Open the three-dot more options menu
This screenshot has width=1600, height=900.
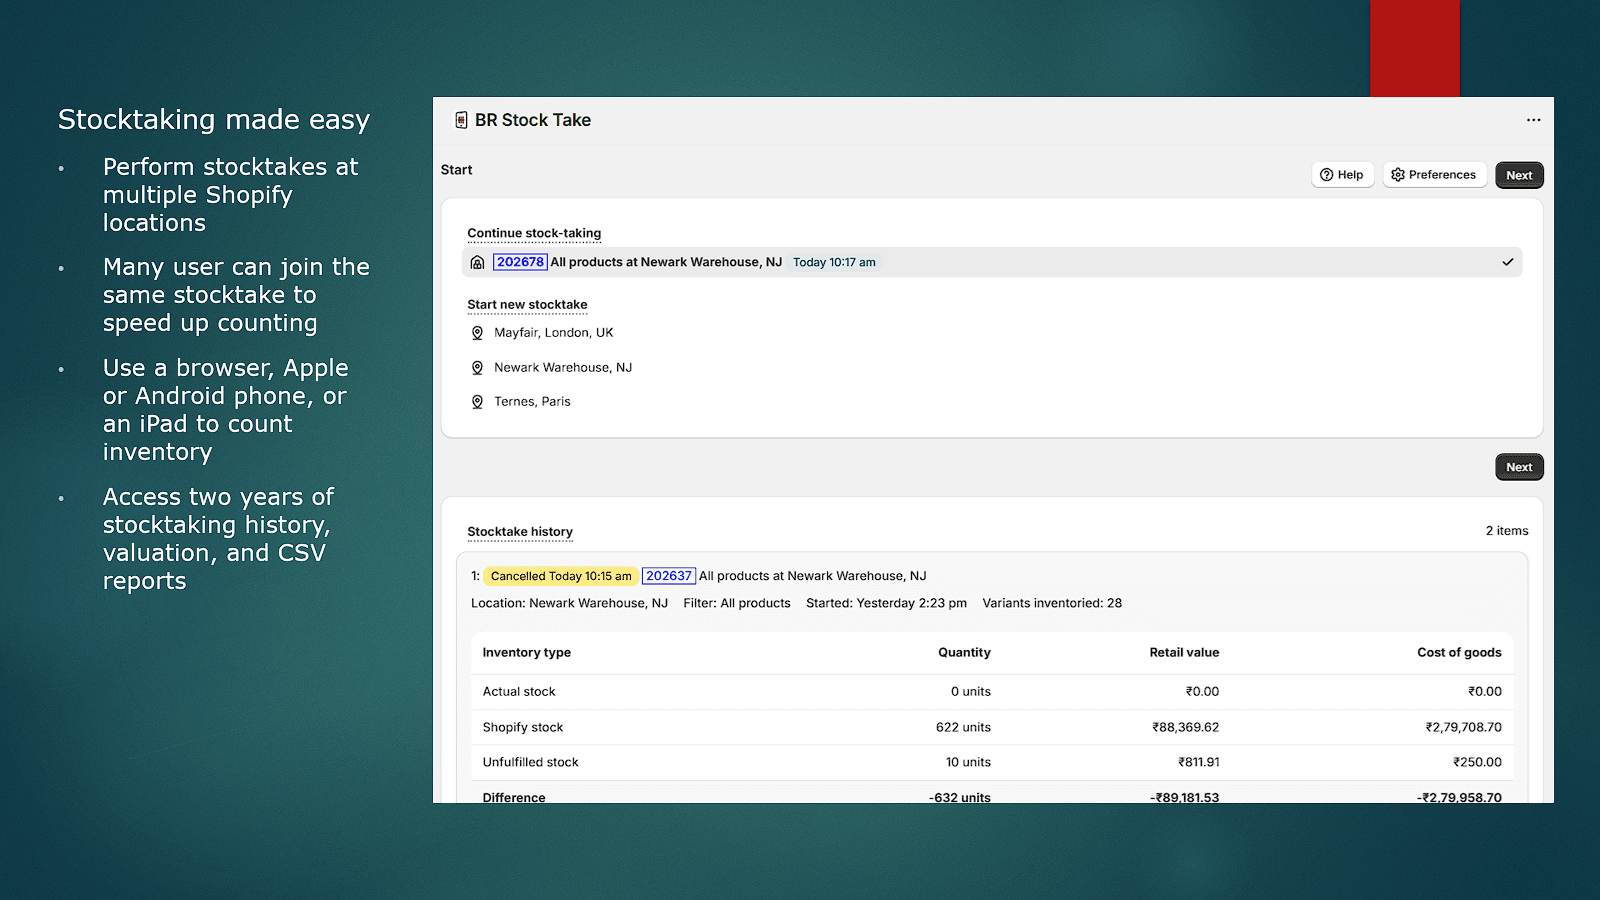pos(1533,120)
